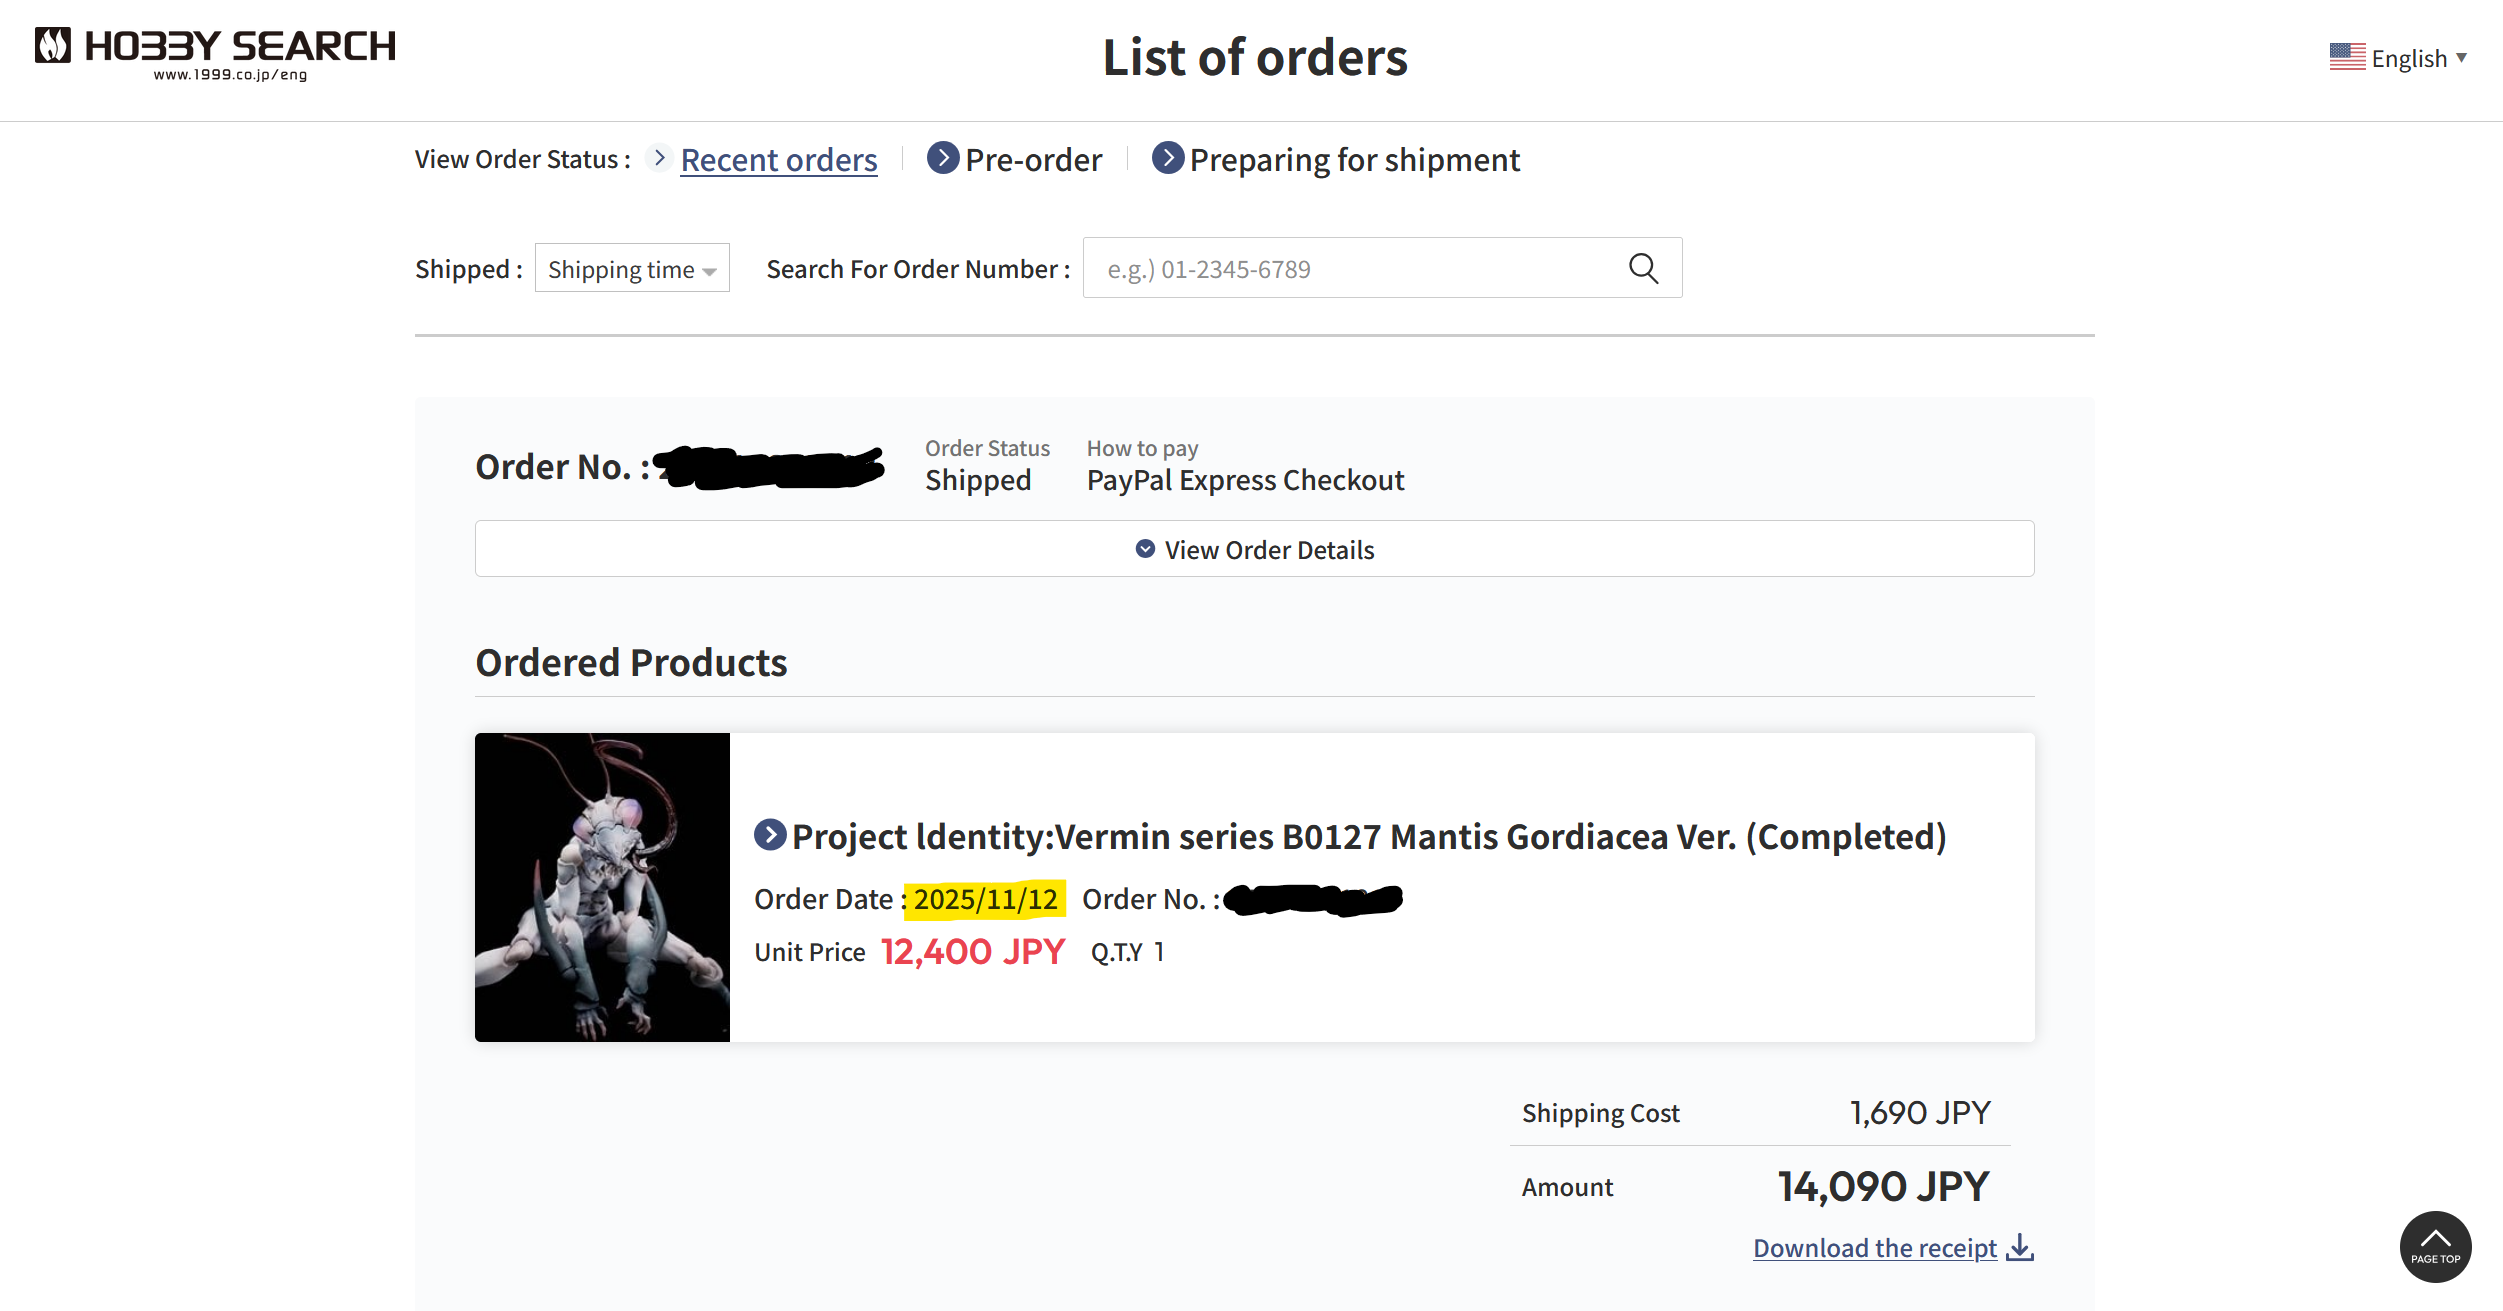2503x1311 pixels.
Task: Click the Mantis figure product thumbnail
Action: (602, 887)
